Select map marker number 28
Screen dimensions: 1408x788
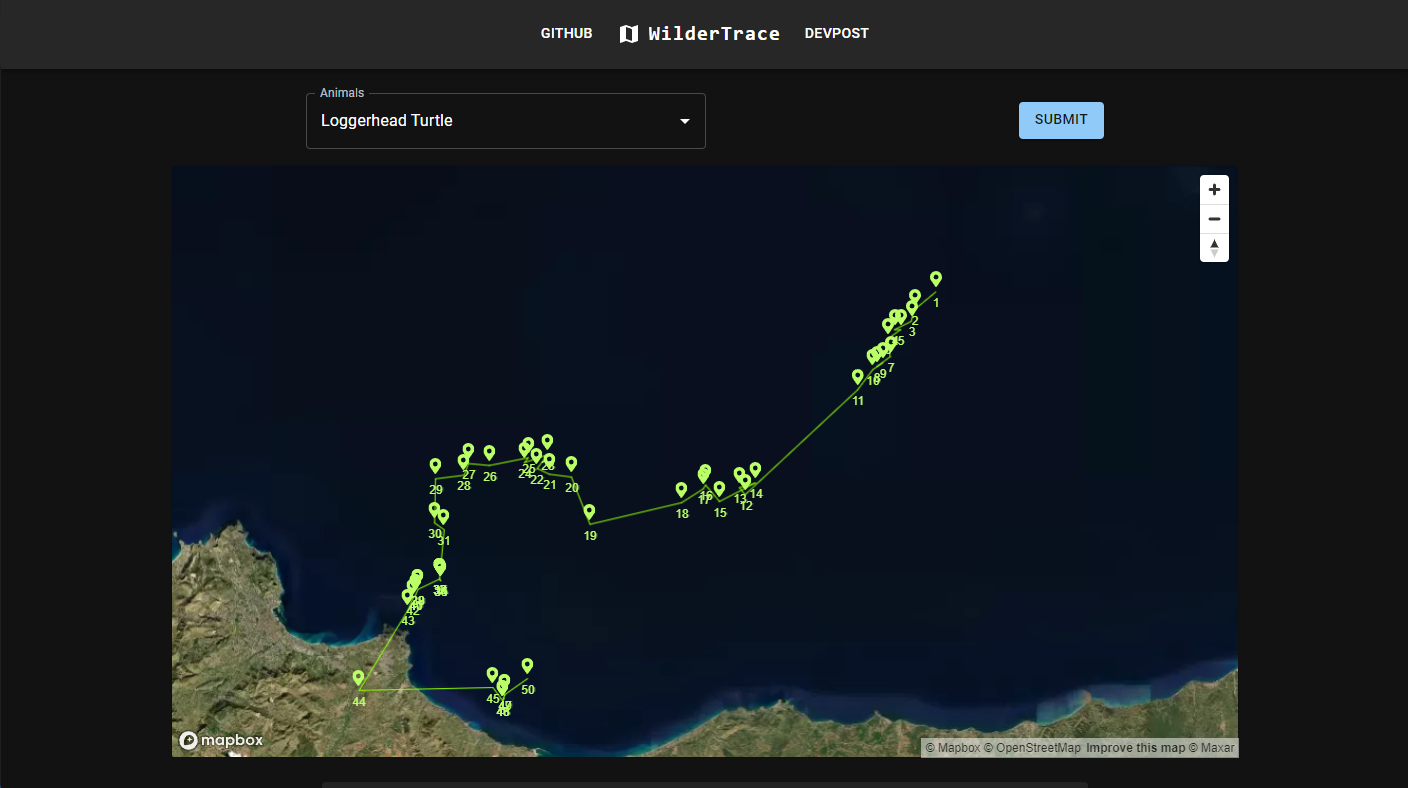[463, 462]
